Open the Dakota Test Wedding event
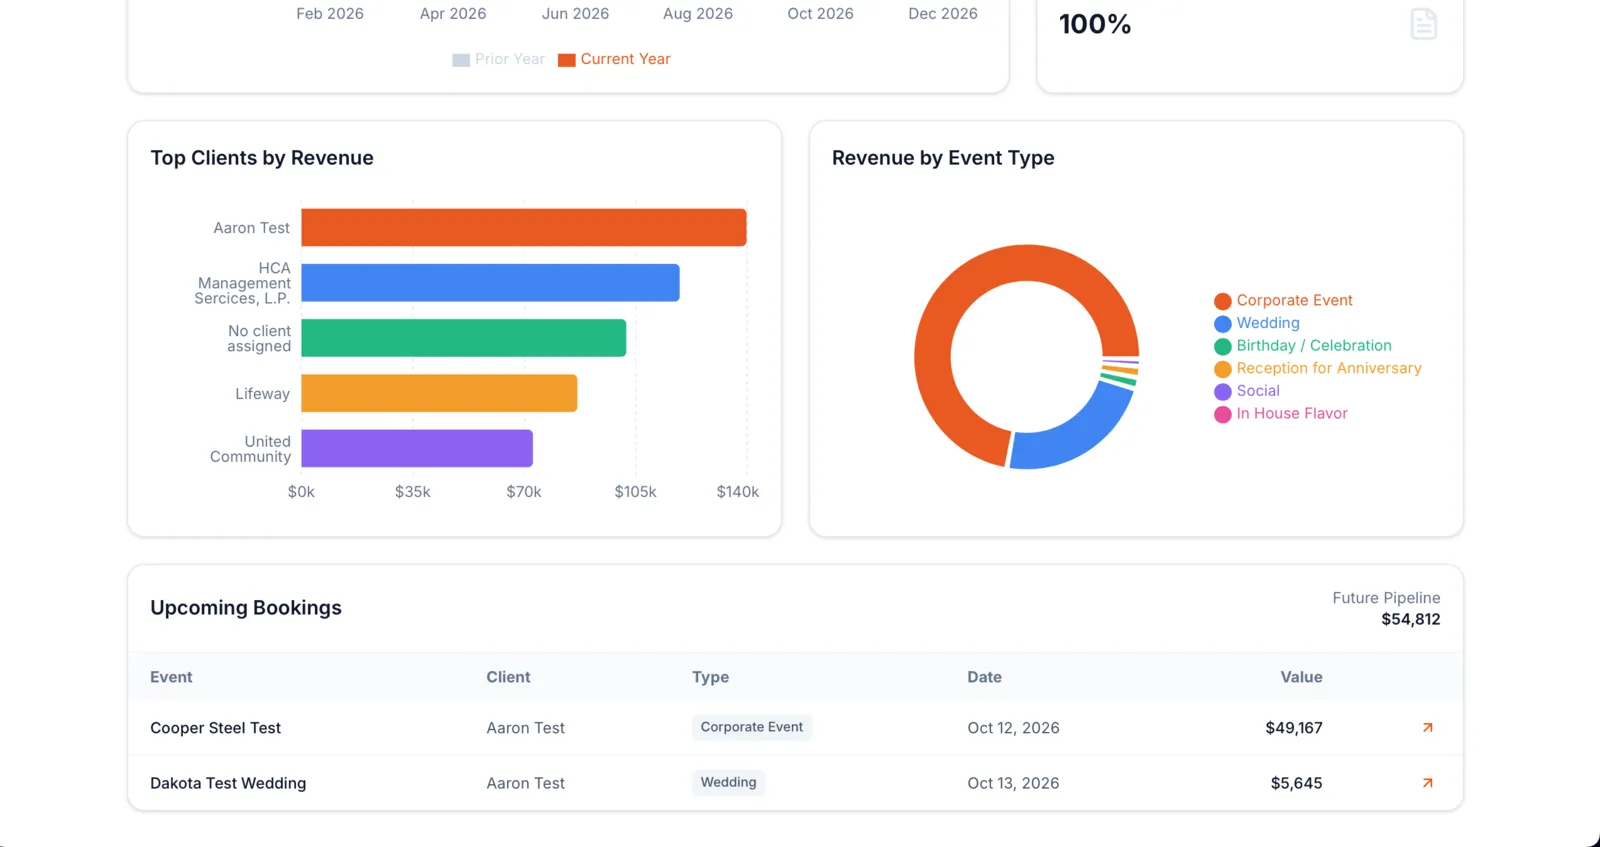Screen dimensions: 1600x847 click(x=228, y=783)
